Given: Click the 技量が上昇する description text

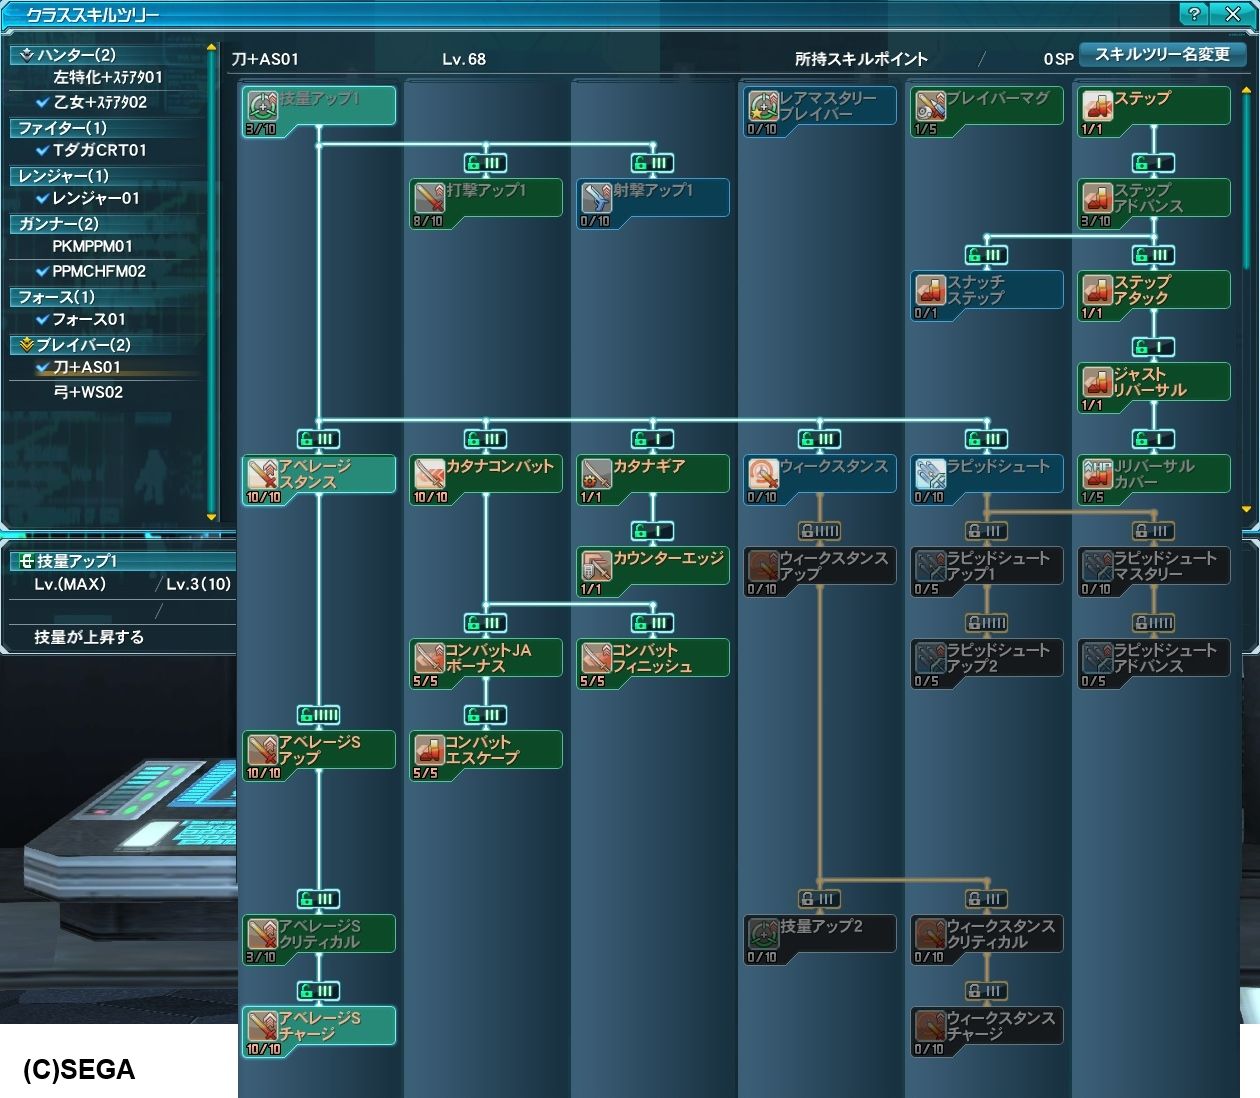Looking at the screenshot, I should (x=89, y=637).
